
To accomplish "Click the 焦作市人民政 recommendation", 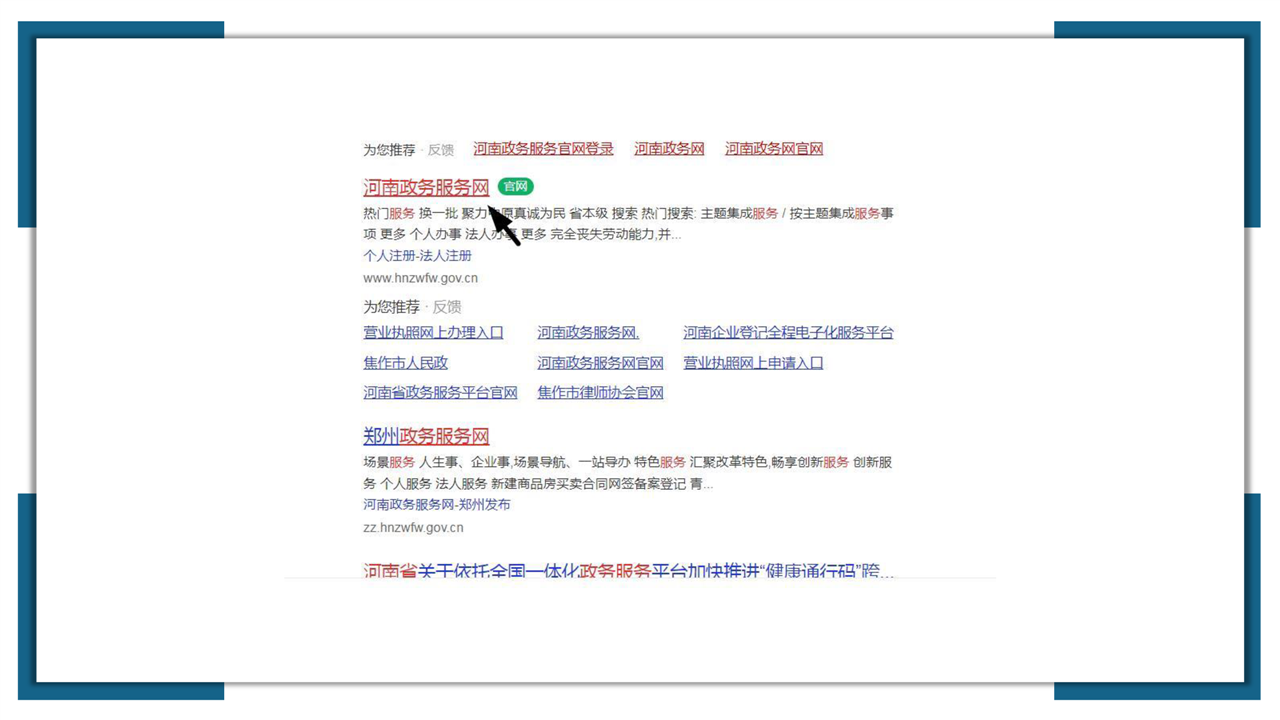I will 405,363.
